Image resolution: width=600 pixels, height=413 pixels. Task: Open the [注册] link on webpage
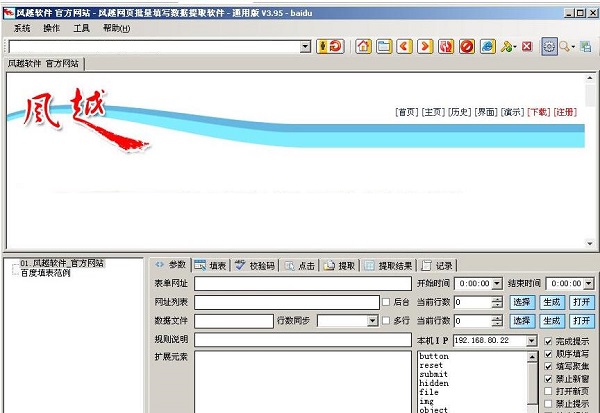pos(565,112)
